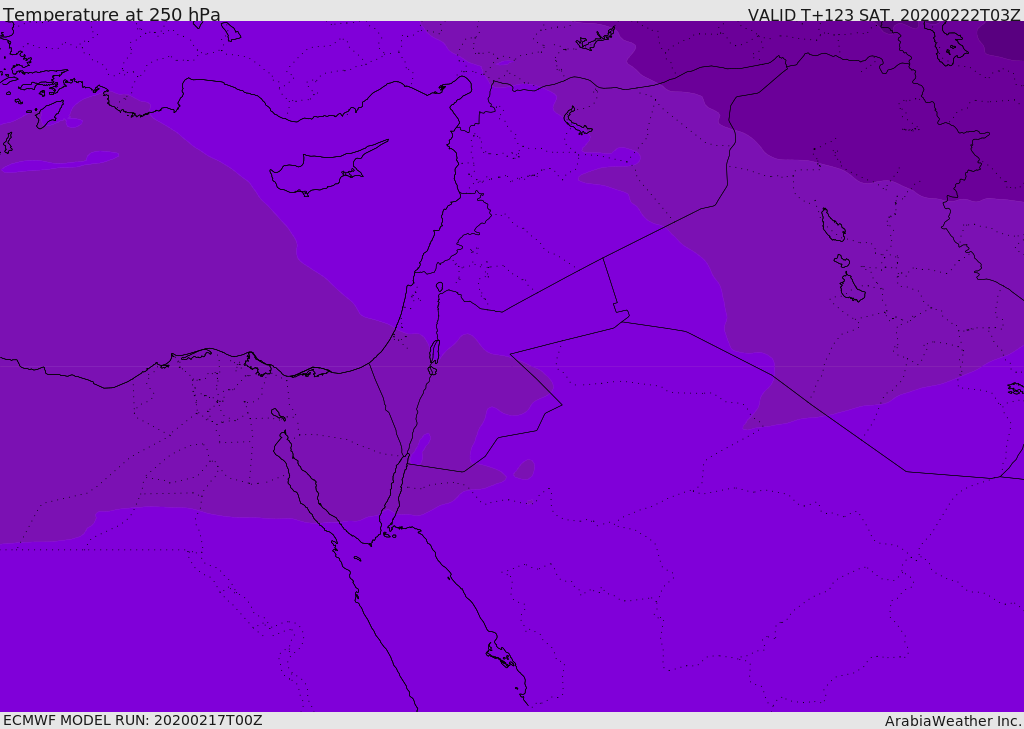Click the ArabiaWeather Inc. credit text

point(953,720)
